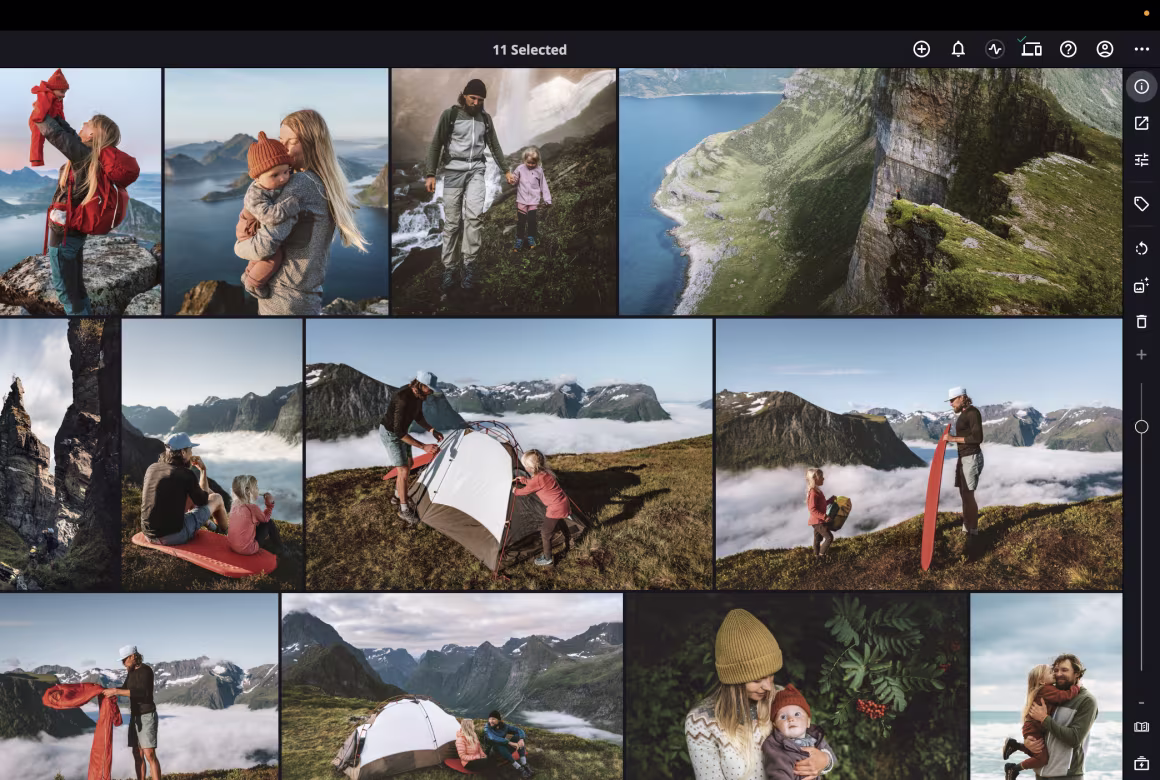Click the "11 Selected" title label
The height and width of the screenshot is (780, 1160).
(529, 49)
